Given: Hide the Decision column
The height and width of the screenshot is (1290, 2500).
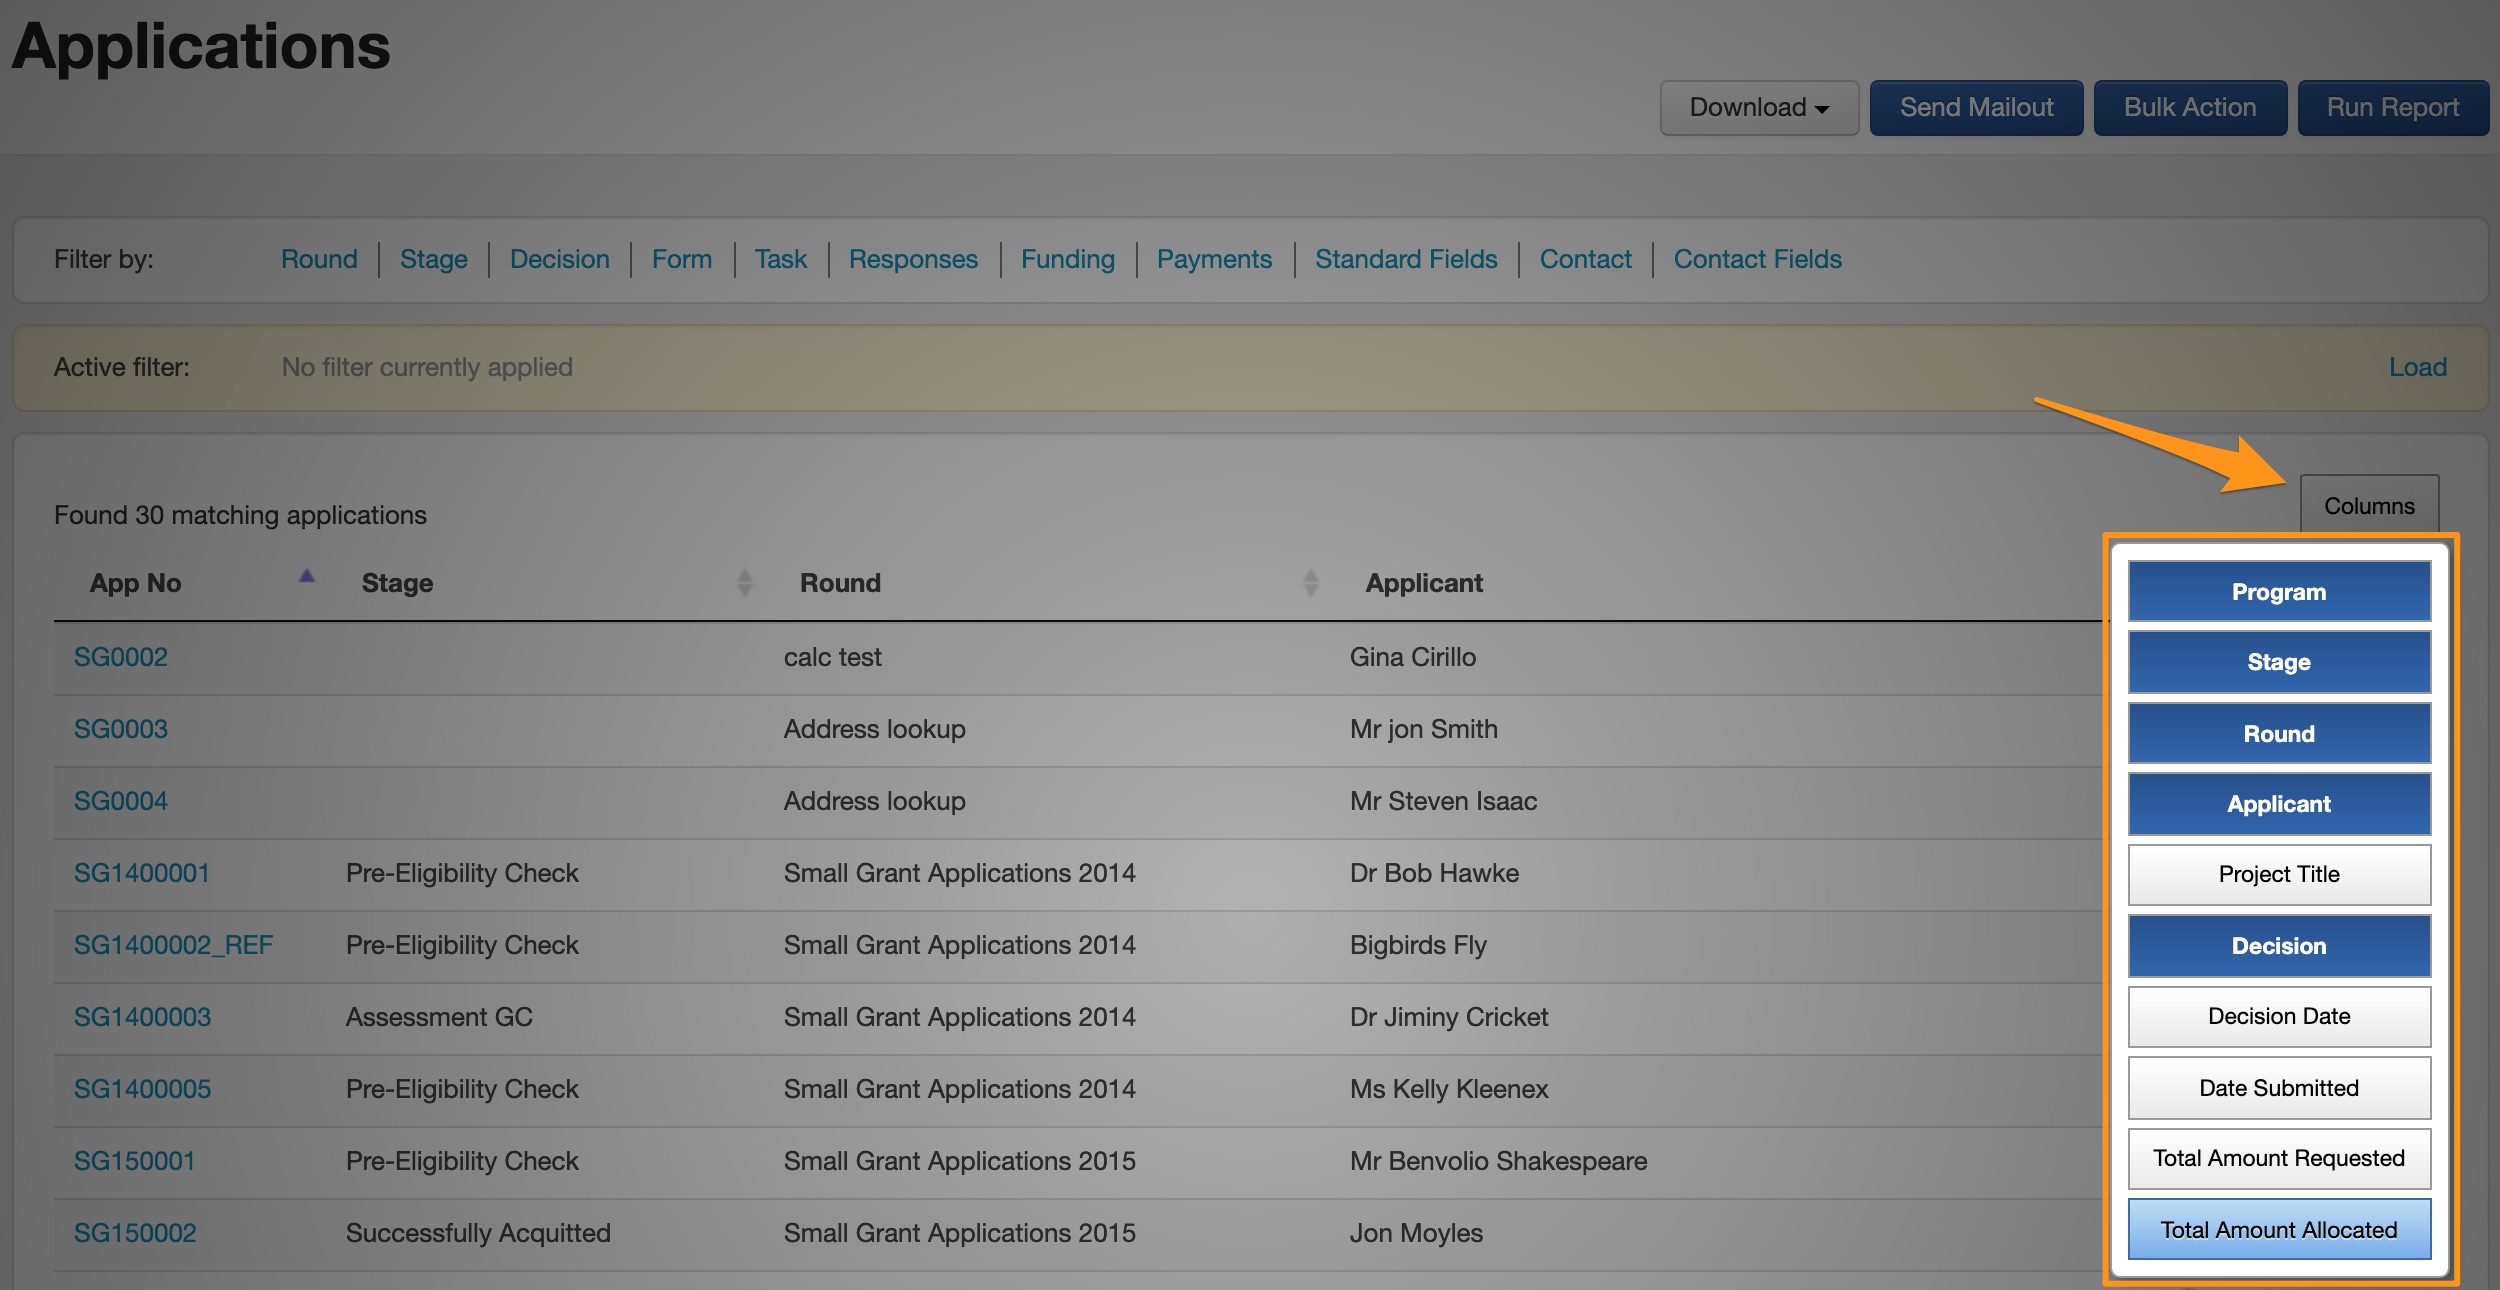Looking at the screenshot, I should click(2278, 946).
